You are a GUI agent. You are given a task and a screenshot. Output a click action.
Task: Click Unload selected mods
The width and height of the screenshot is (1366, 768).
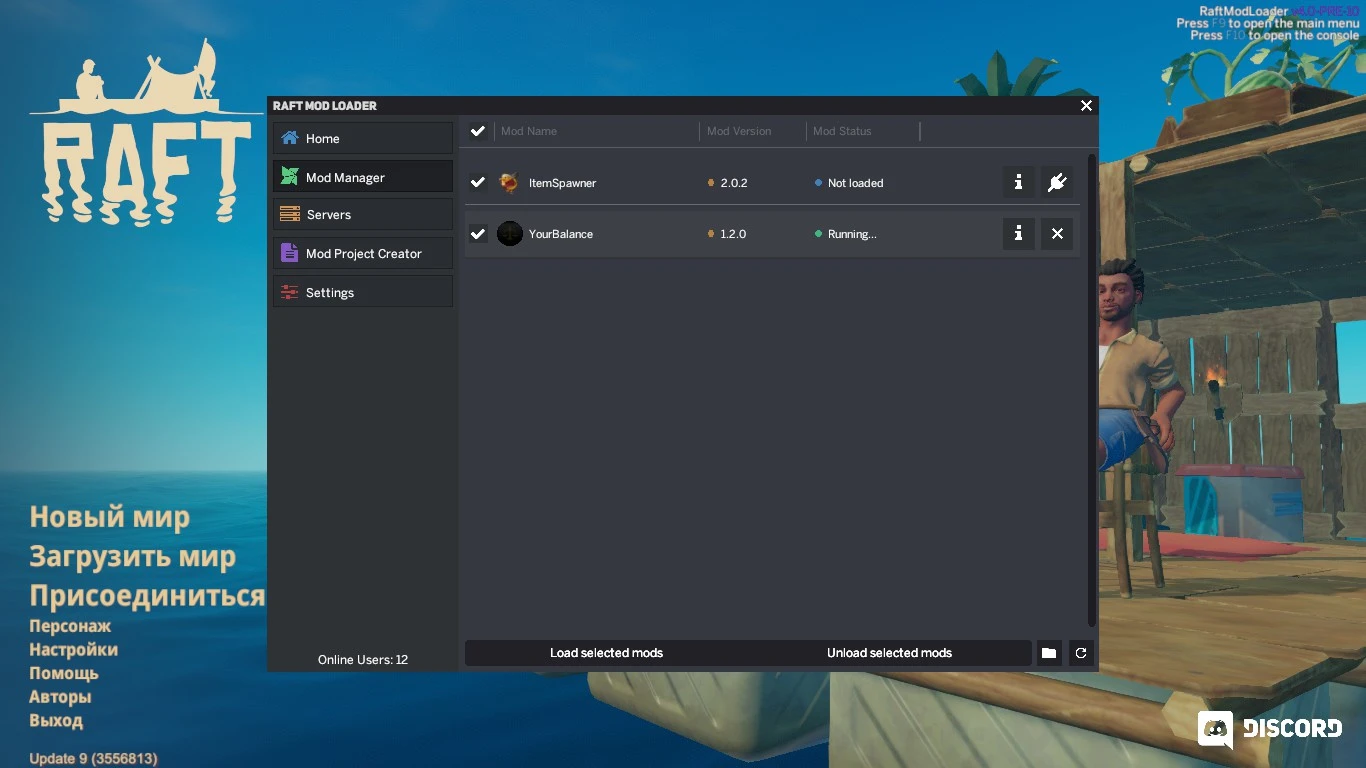click(889, 653)
